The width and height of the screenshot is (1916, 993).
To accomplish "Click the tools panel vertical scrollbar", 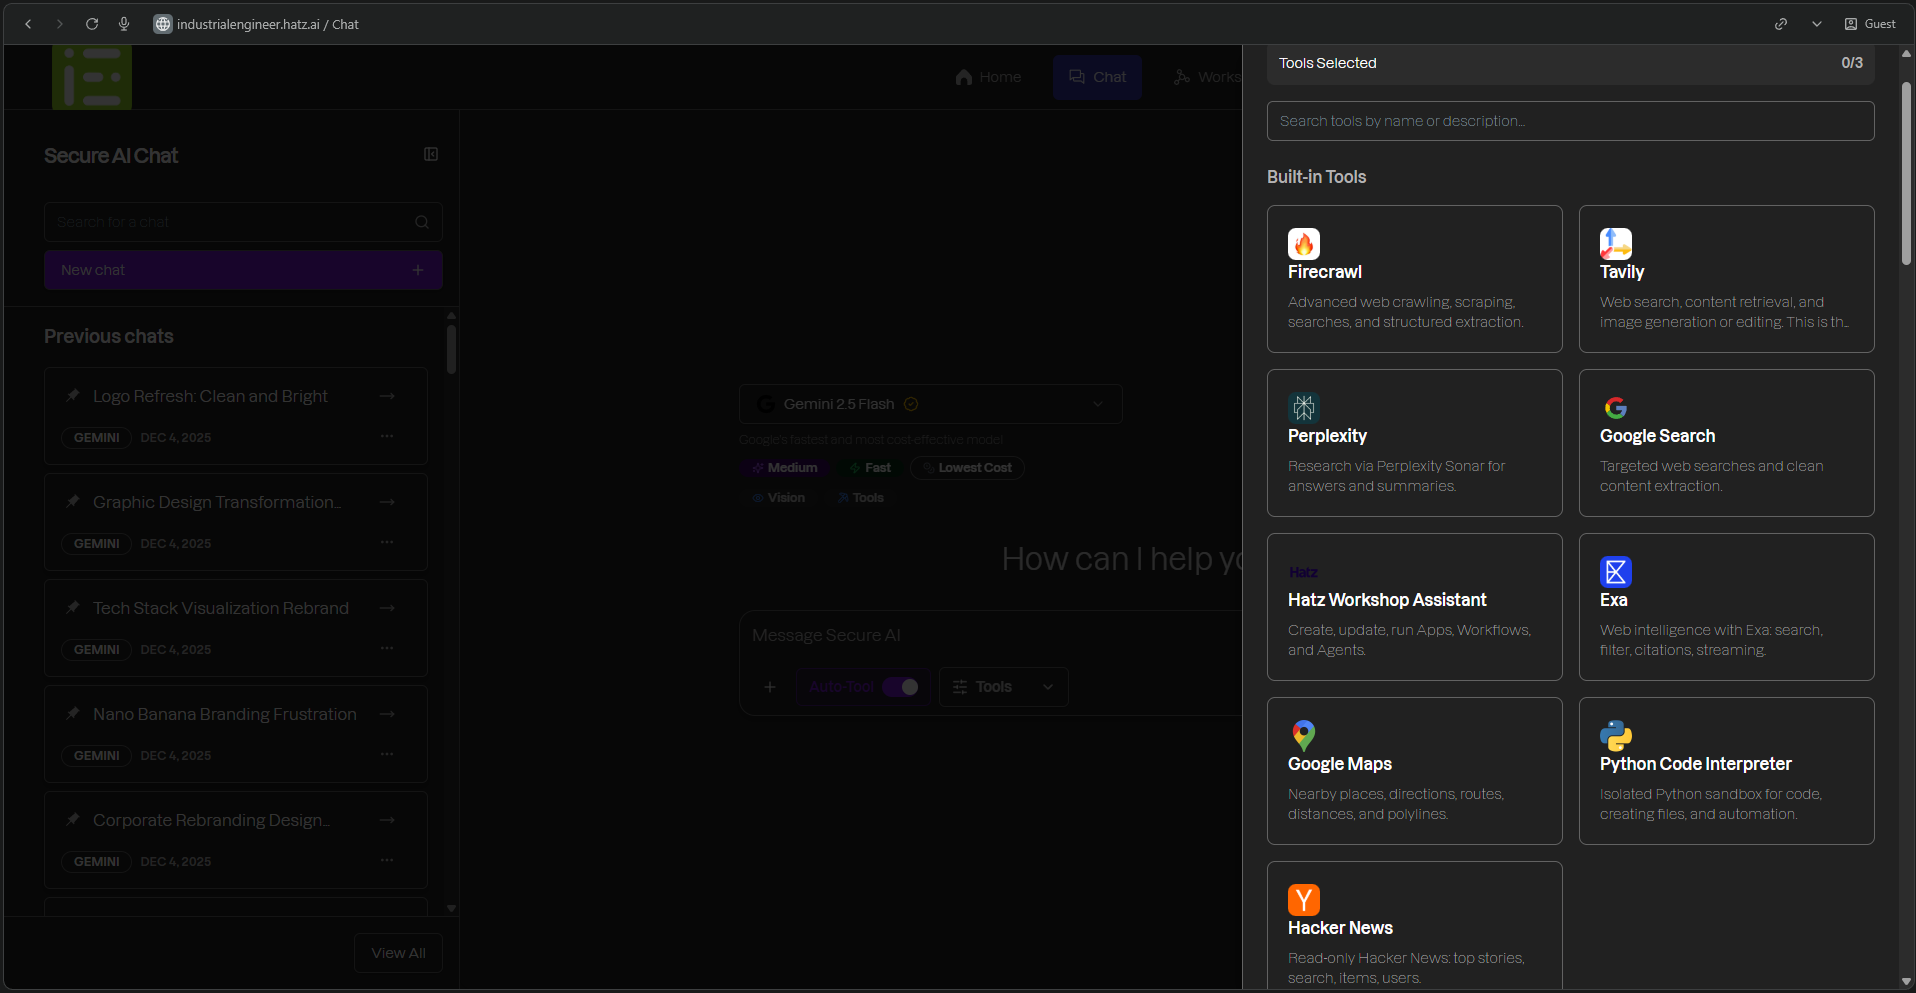I will click(1906, 175).
